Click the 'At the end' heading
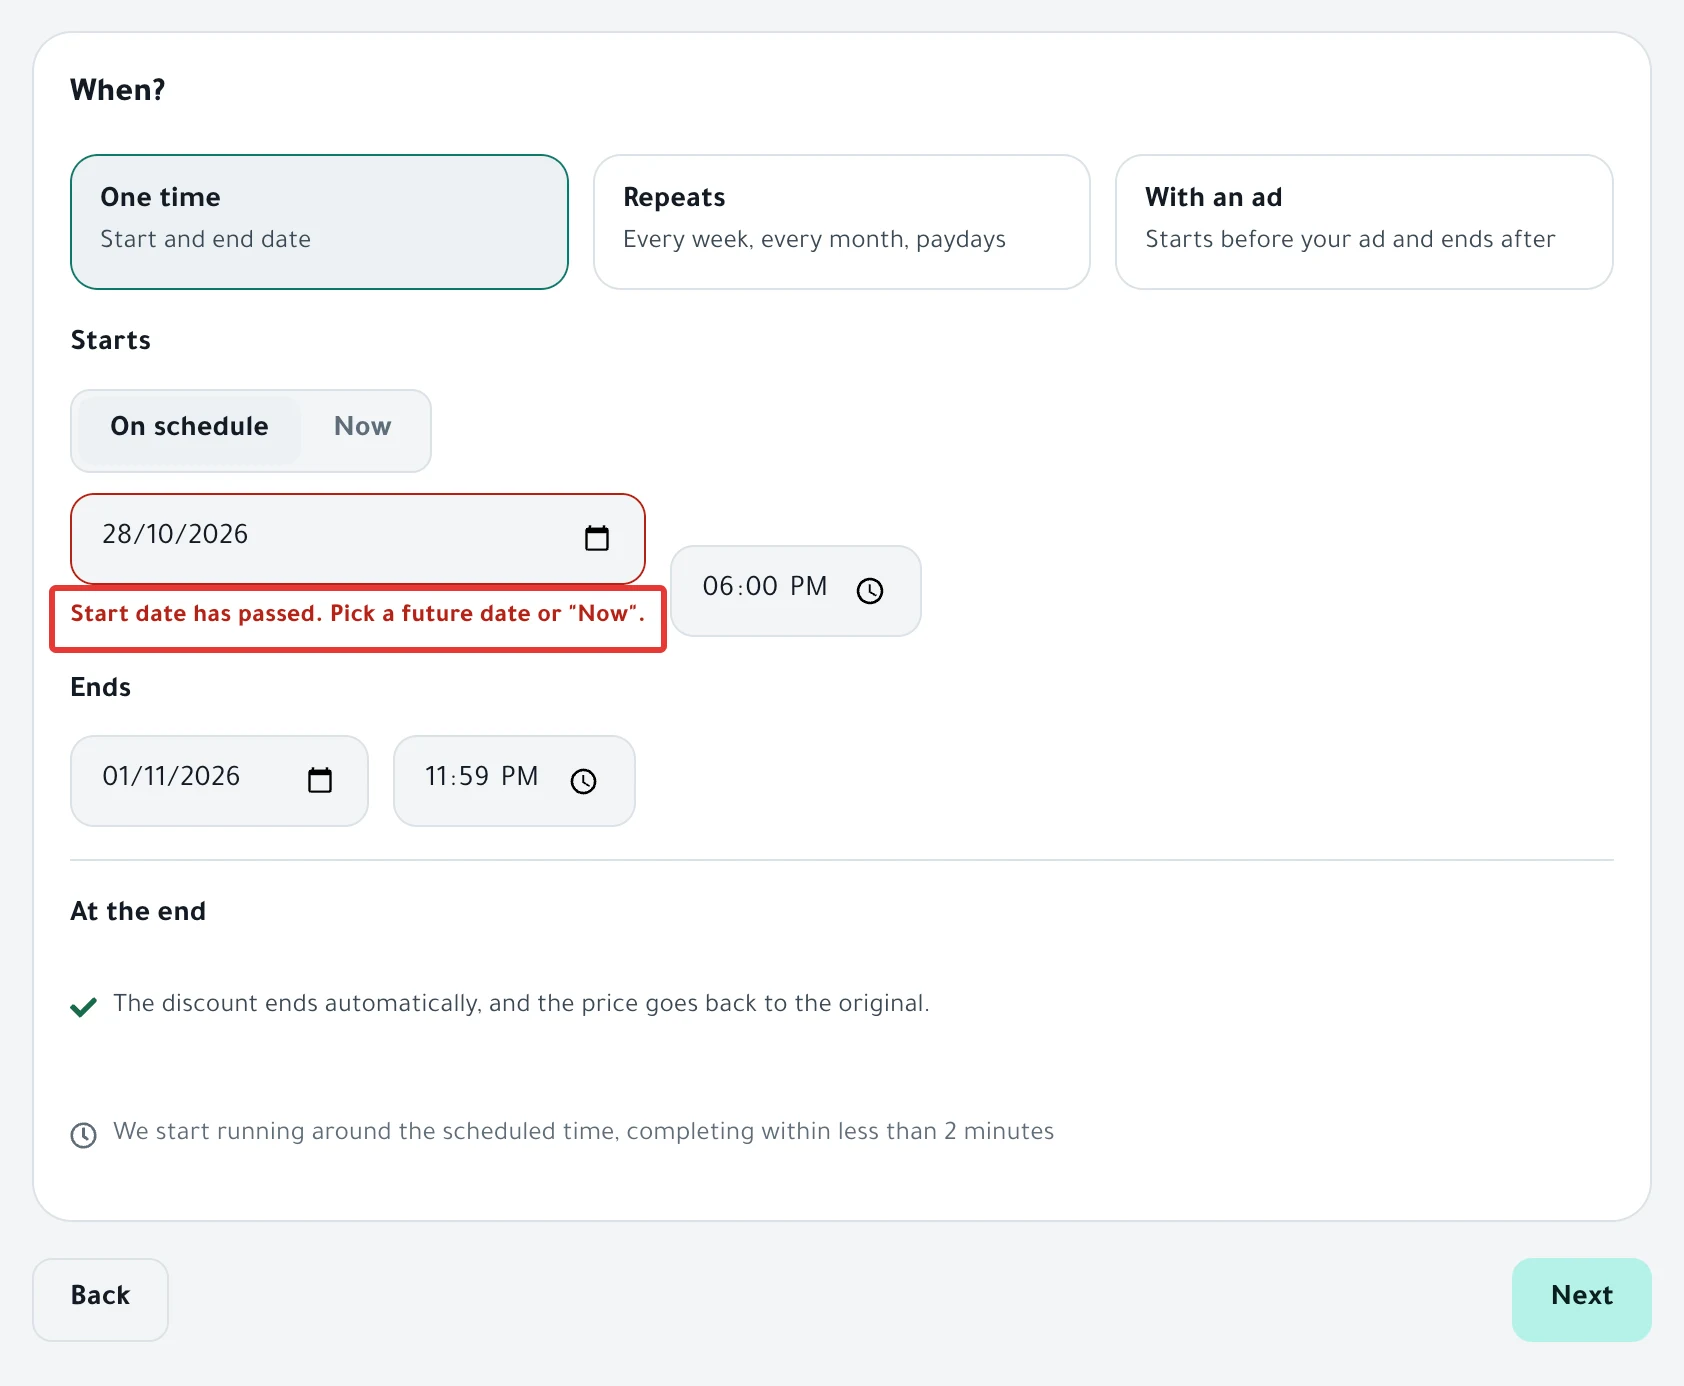Image resolution: width=1684 pixels, height=1386 pixels. point(138,911)
